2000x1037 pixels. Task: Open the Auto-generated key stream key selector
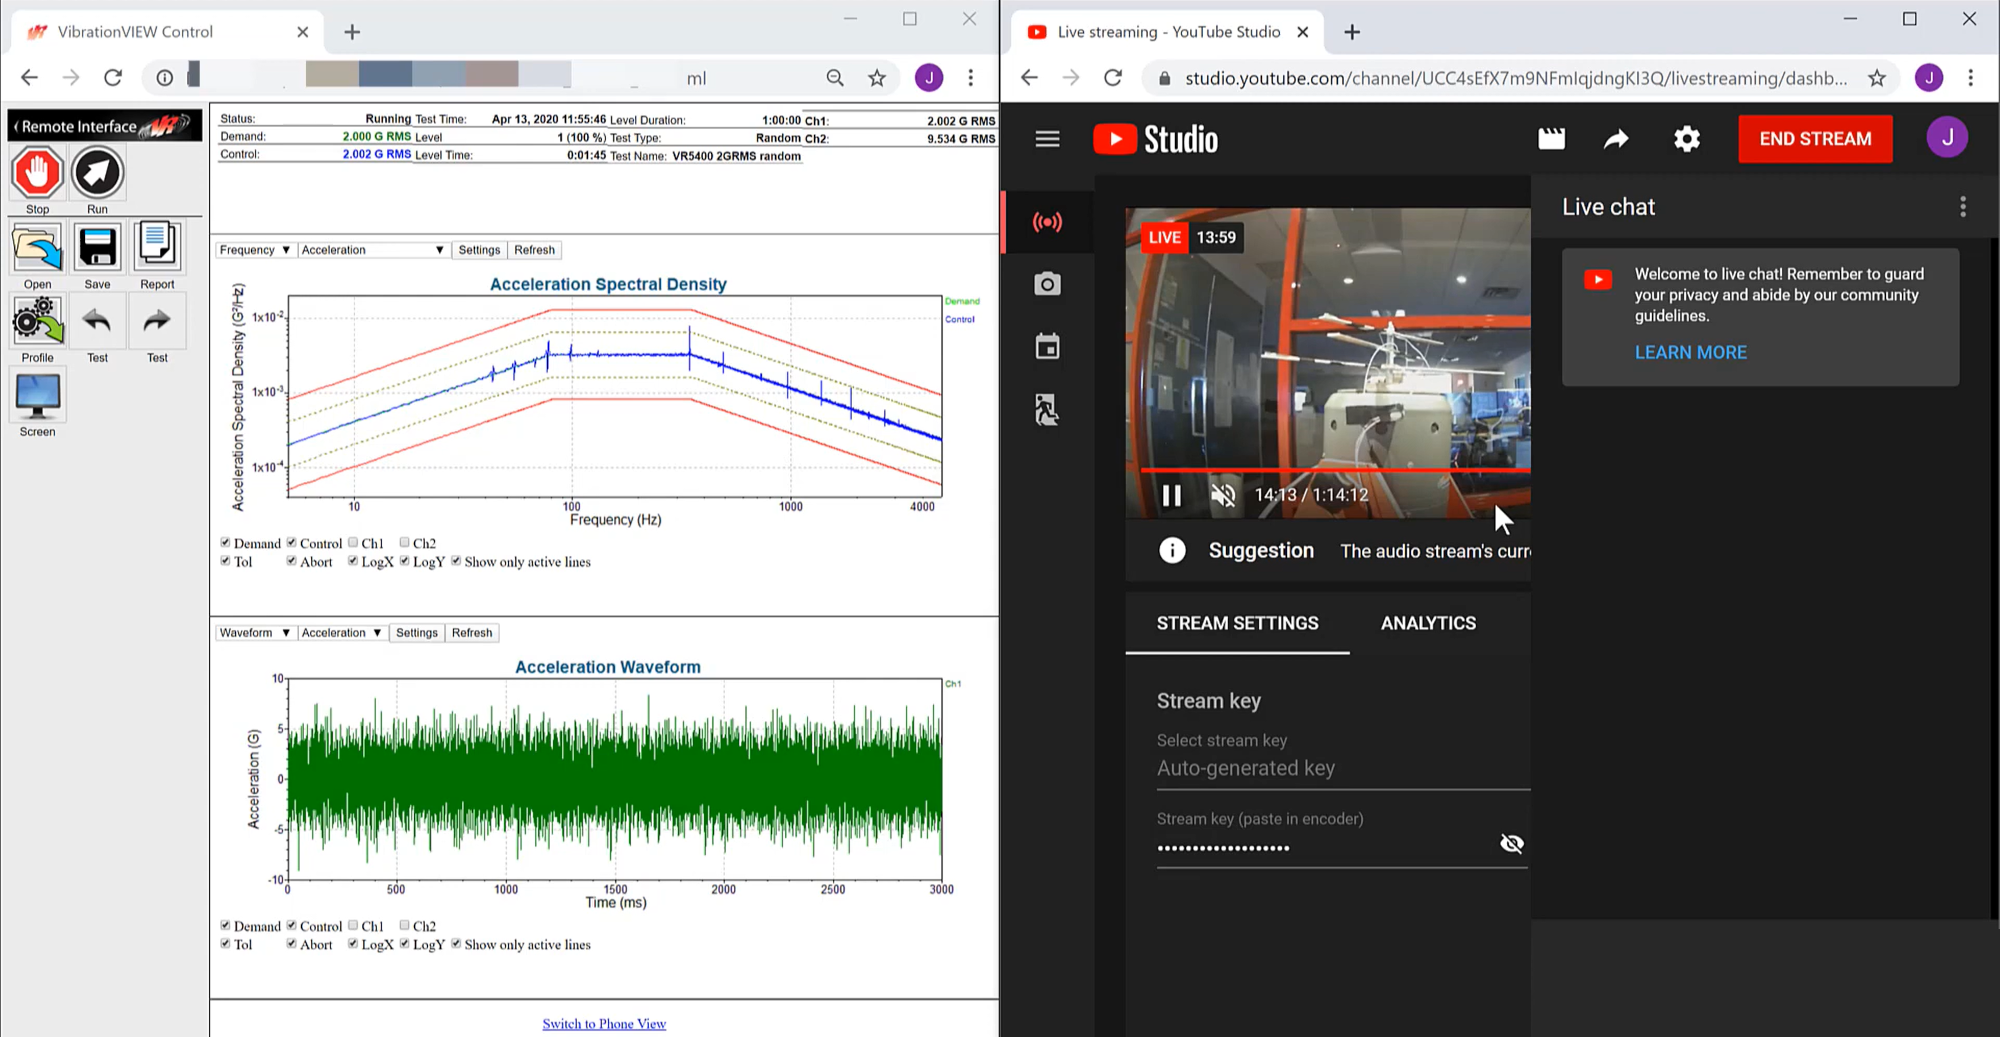(1341, 768)
